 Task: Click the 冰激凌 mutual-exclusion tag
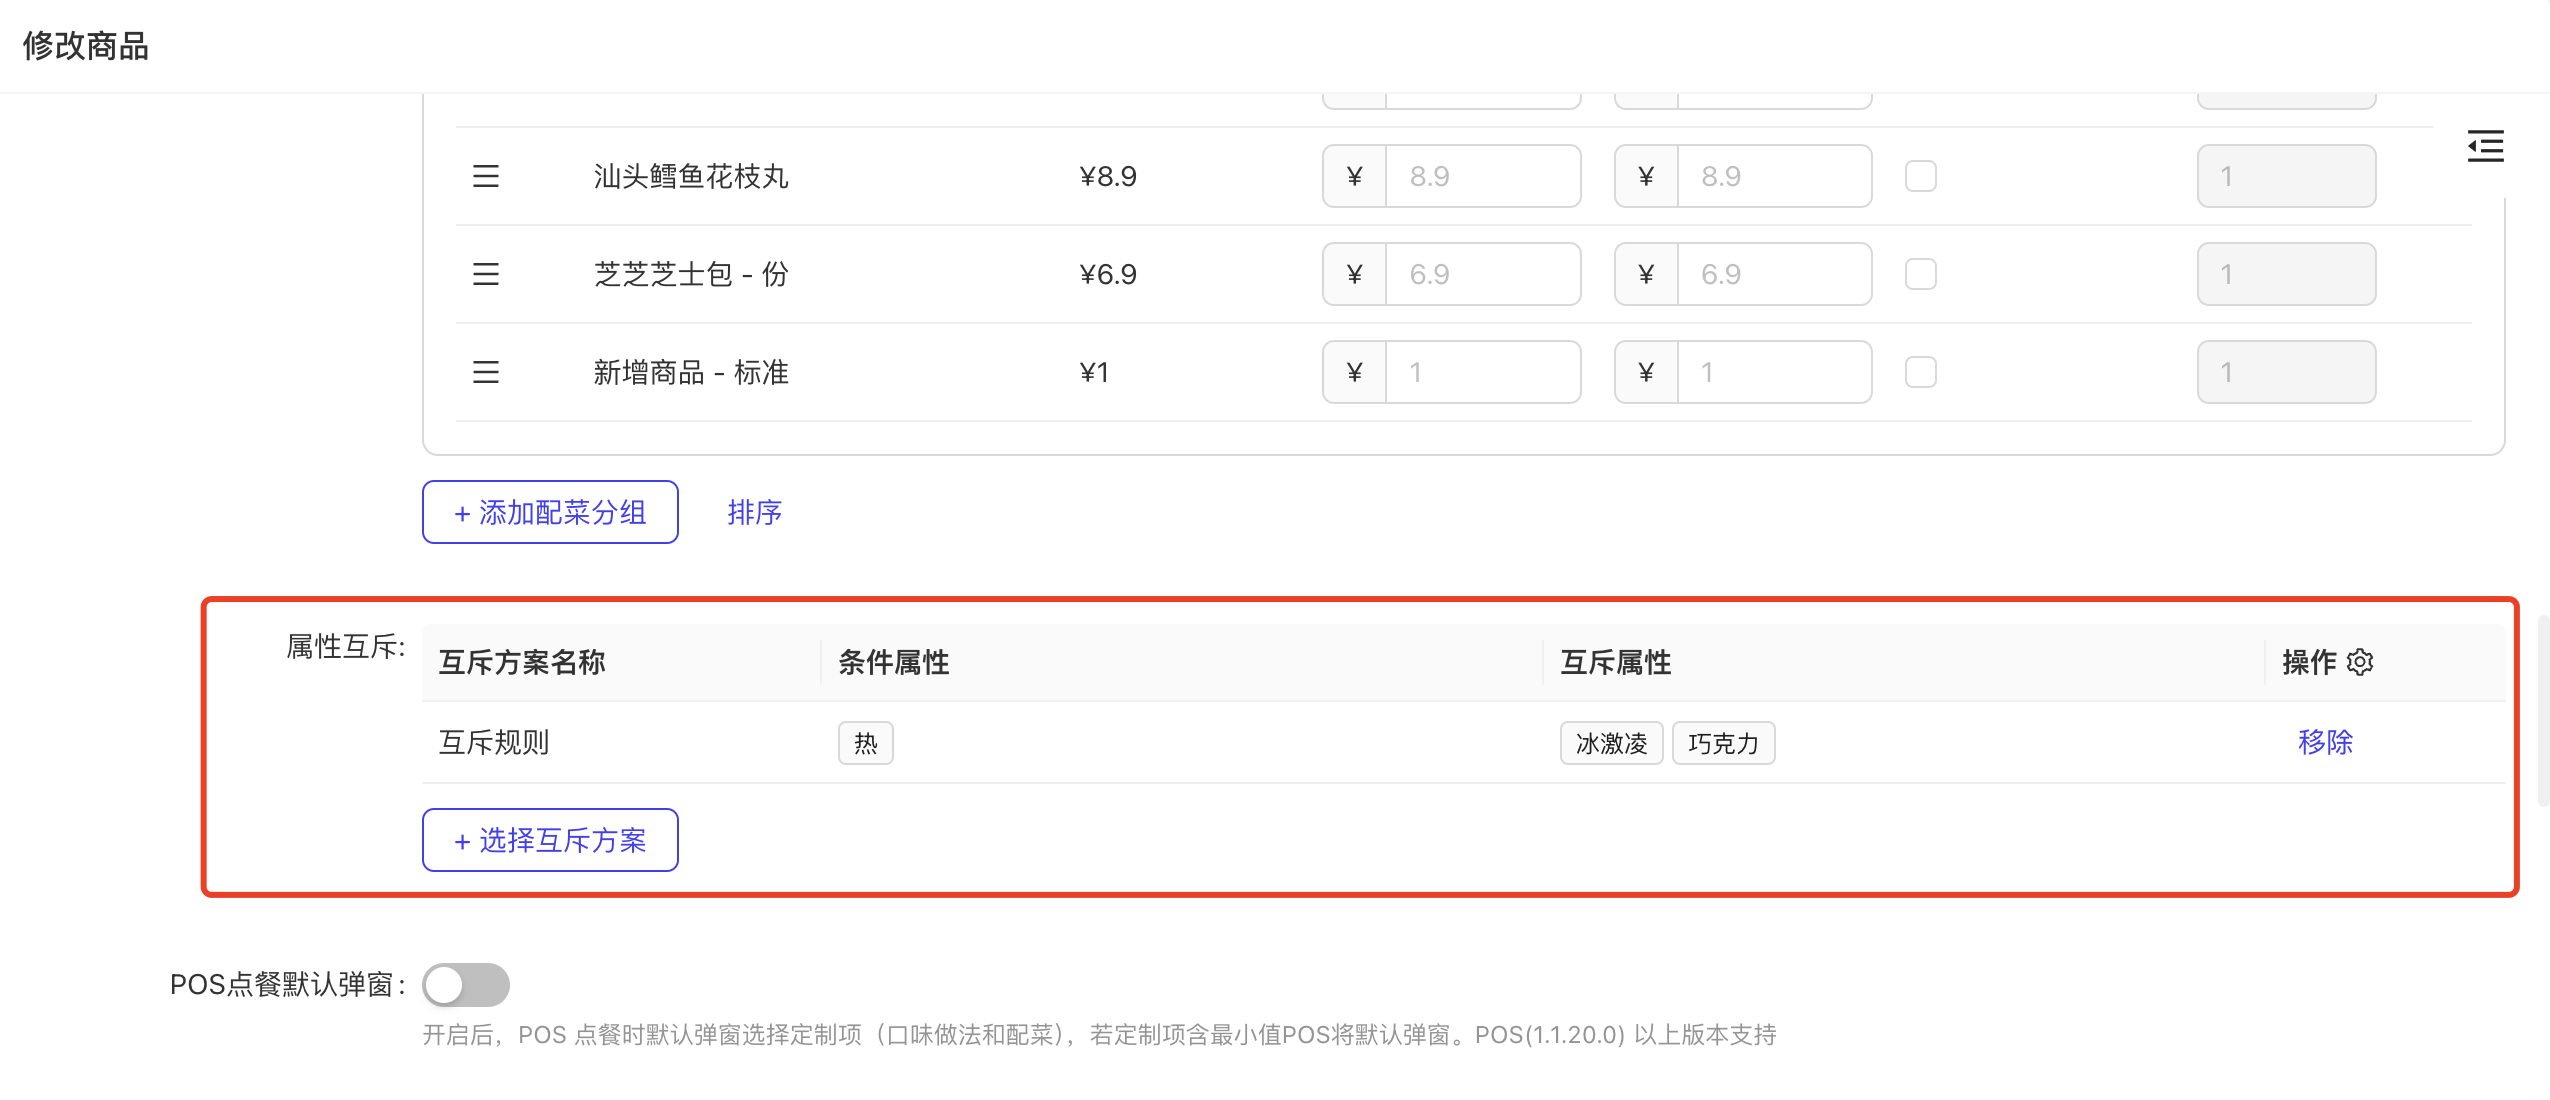coord(1611,743)
